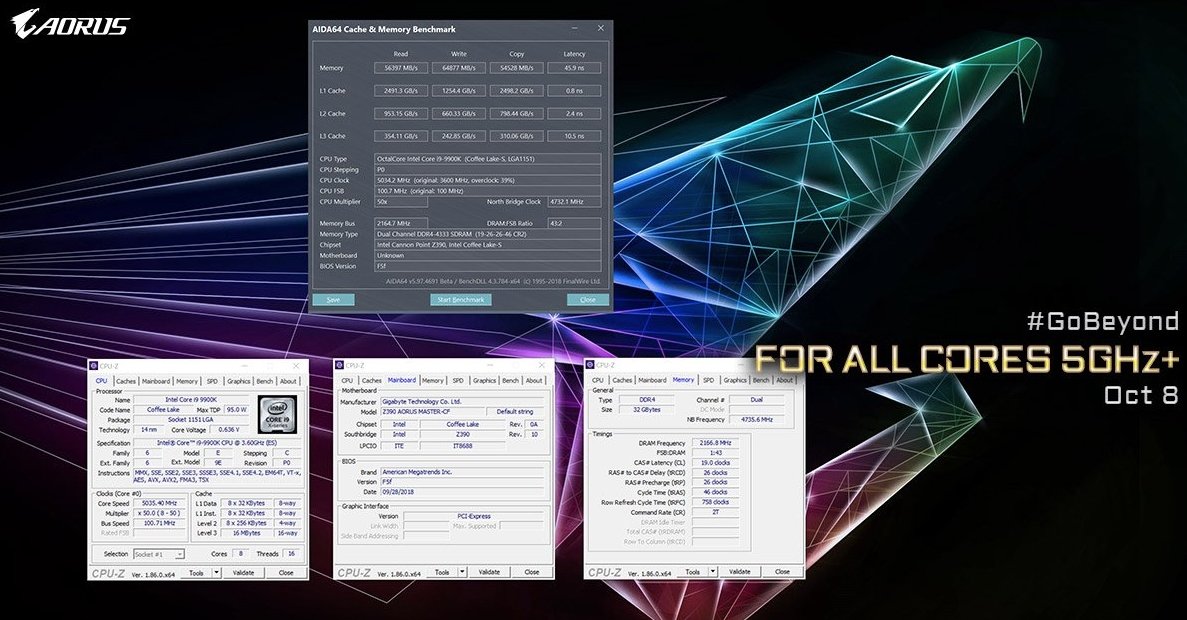Open the About tab in the first CPU-Z window

288,381
